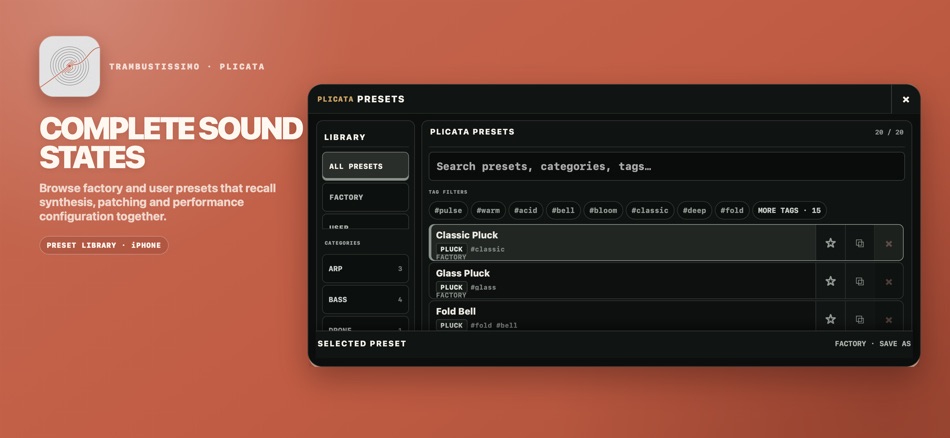Click the 20 / 20 preset count
This screenshot has width=950, height=438.
tap(889, 132)
